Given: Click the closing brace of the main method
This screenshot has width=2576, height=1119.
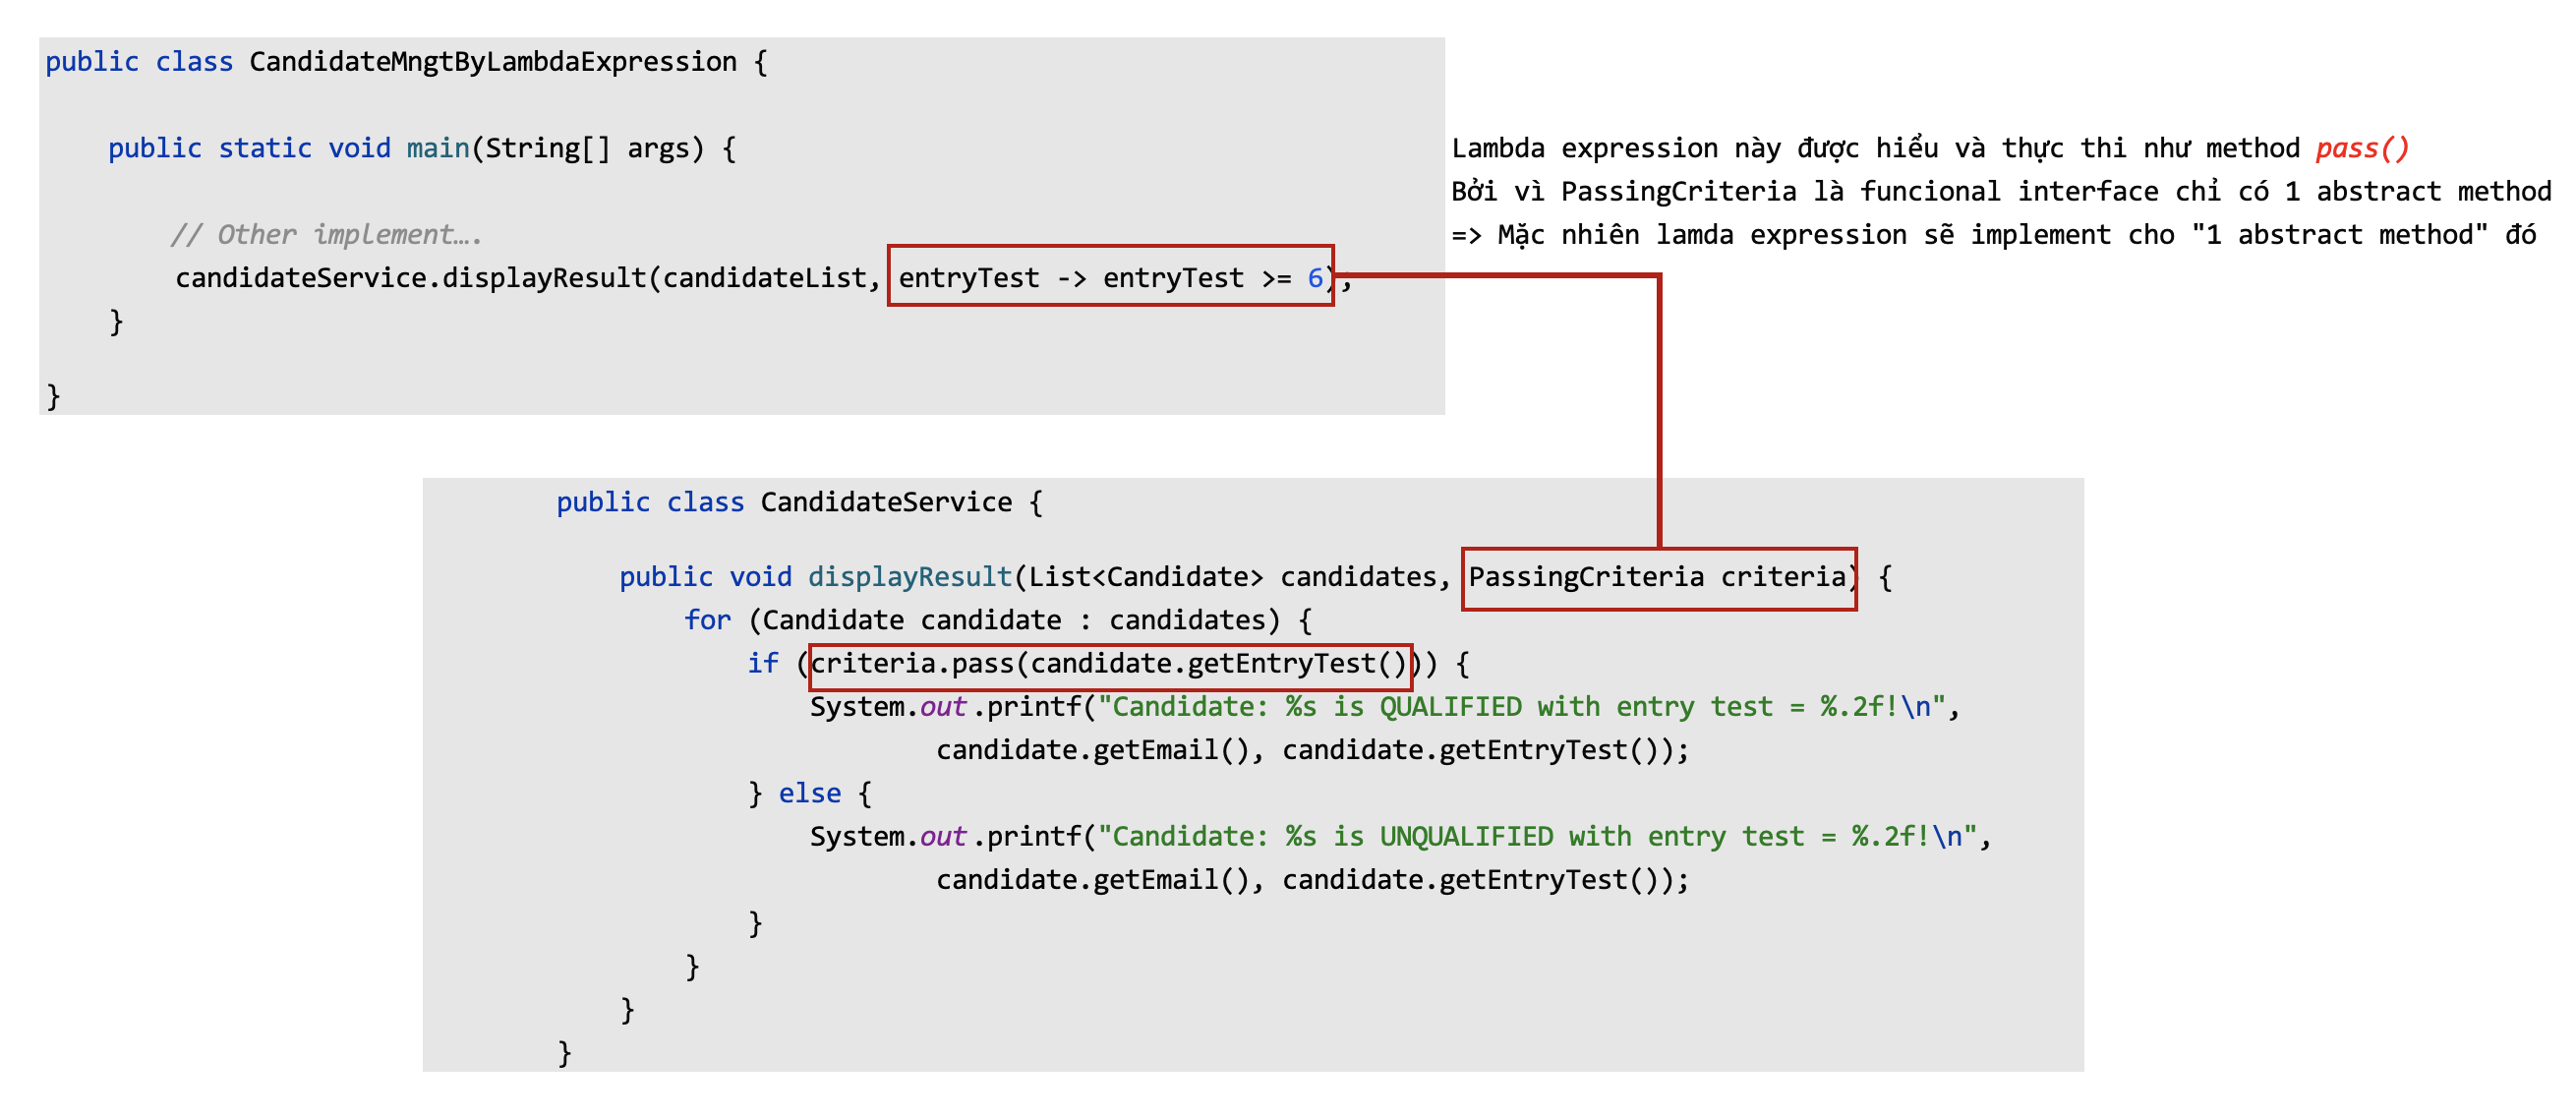Looking at the screenshot, I should (115, 320).
